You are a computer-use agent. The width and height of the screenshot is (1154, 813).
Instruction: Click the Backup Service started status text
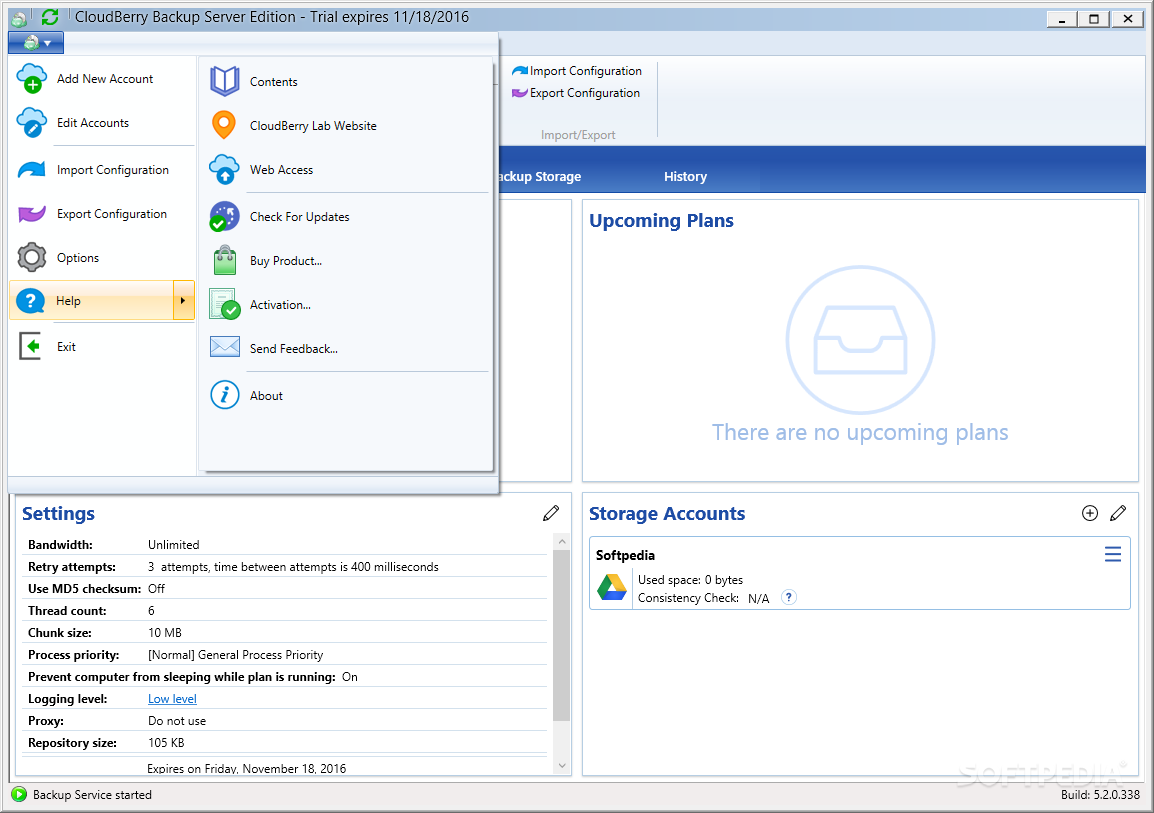pos(92,795)
